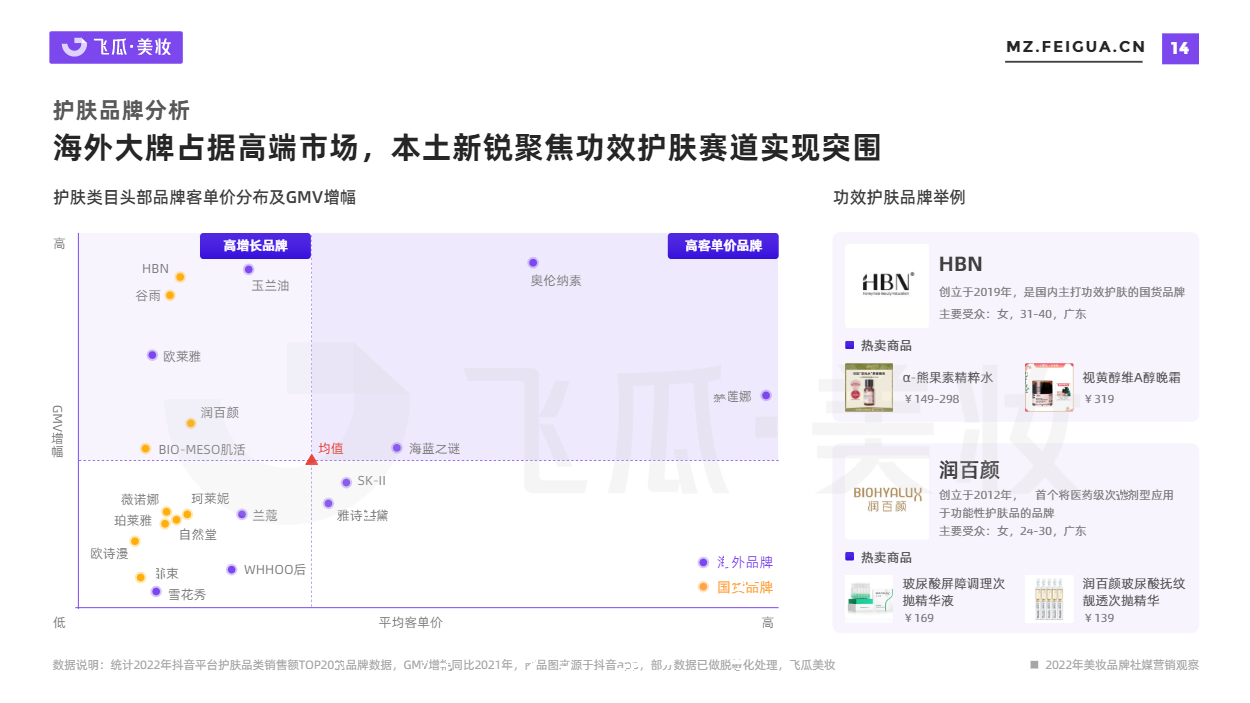This screenshot has height=703, width=1250.
Task: Click the 功效护肤品牌举例 heading
Action: (x=899, y=198)
